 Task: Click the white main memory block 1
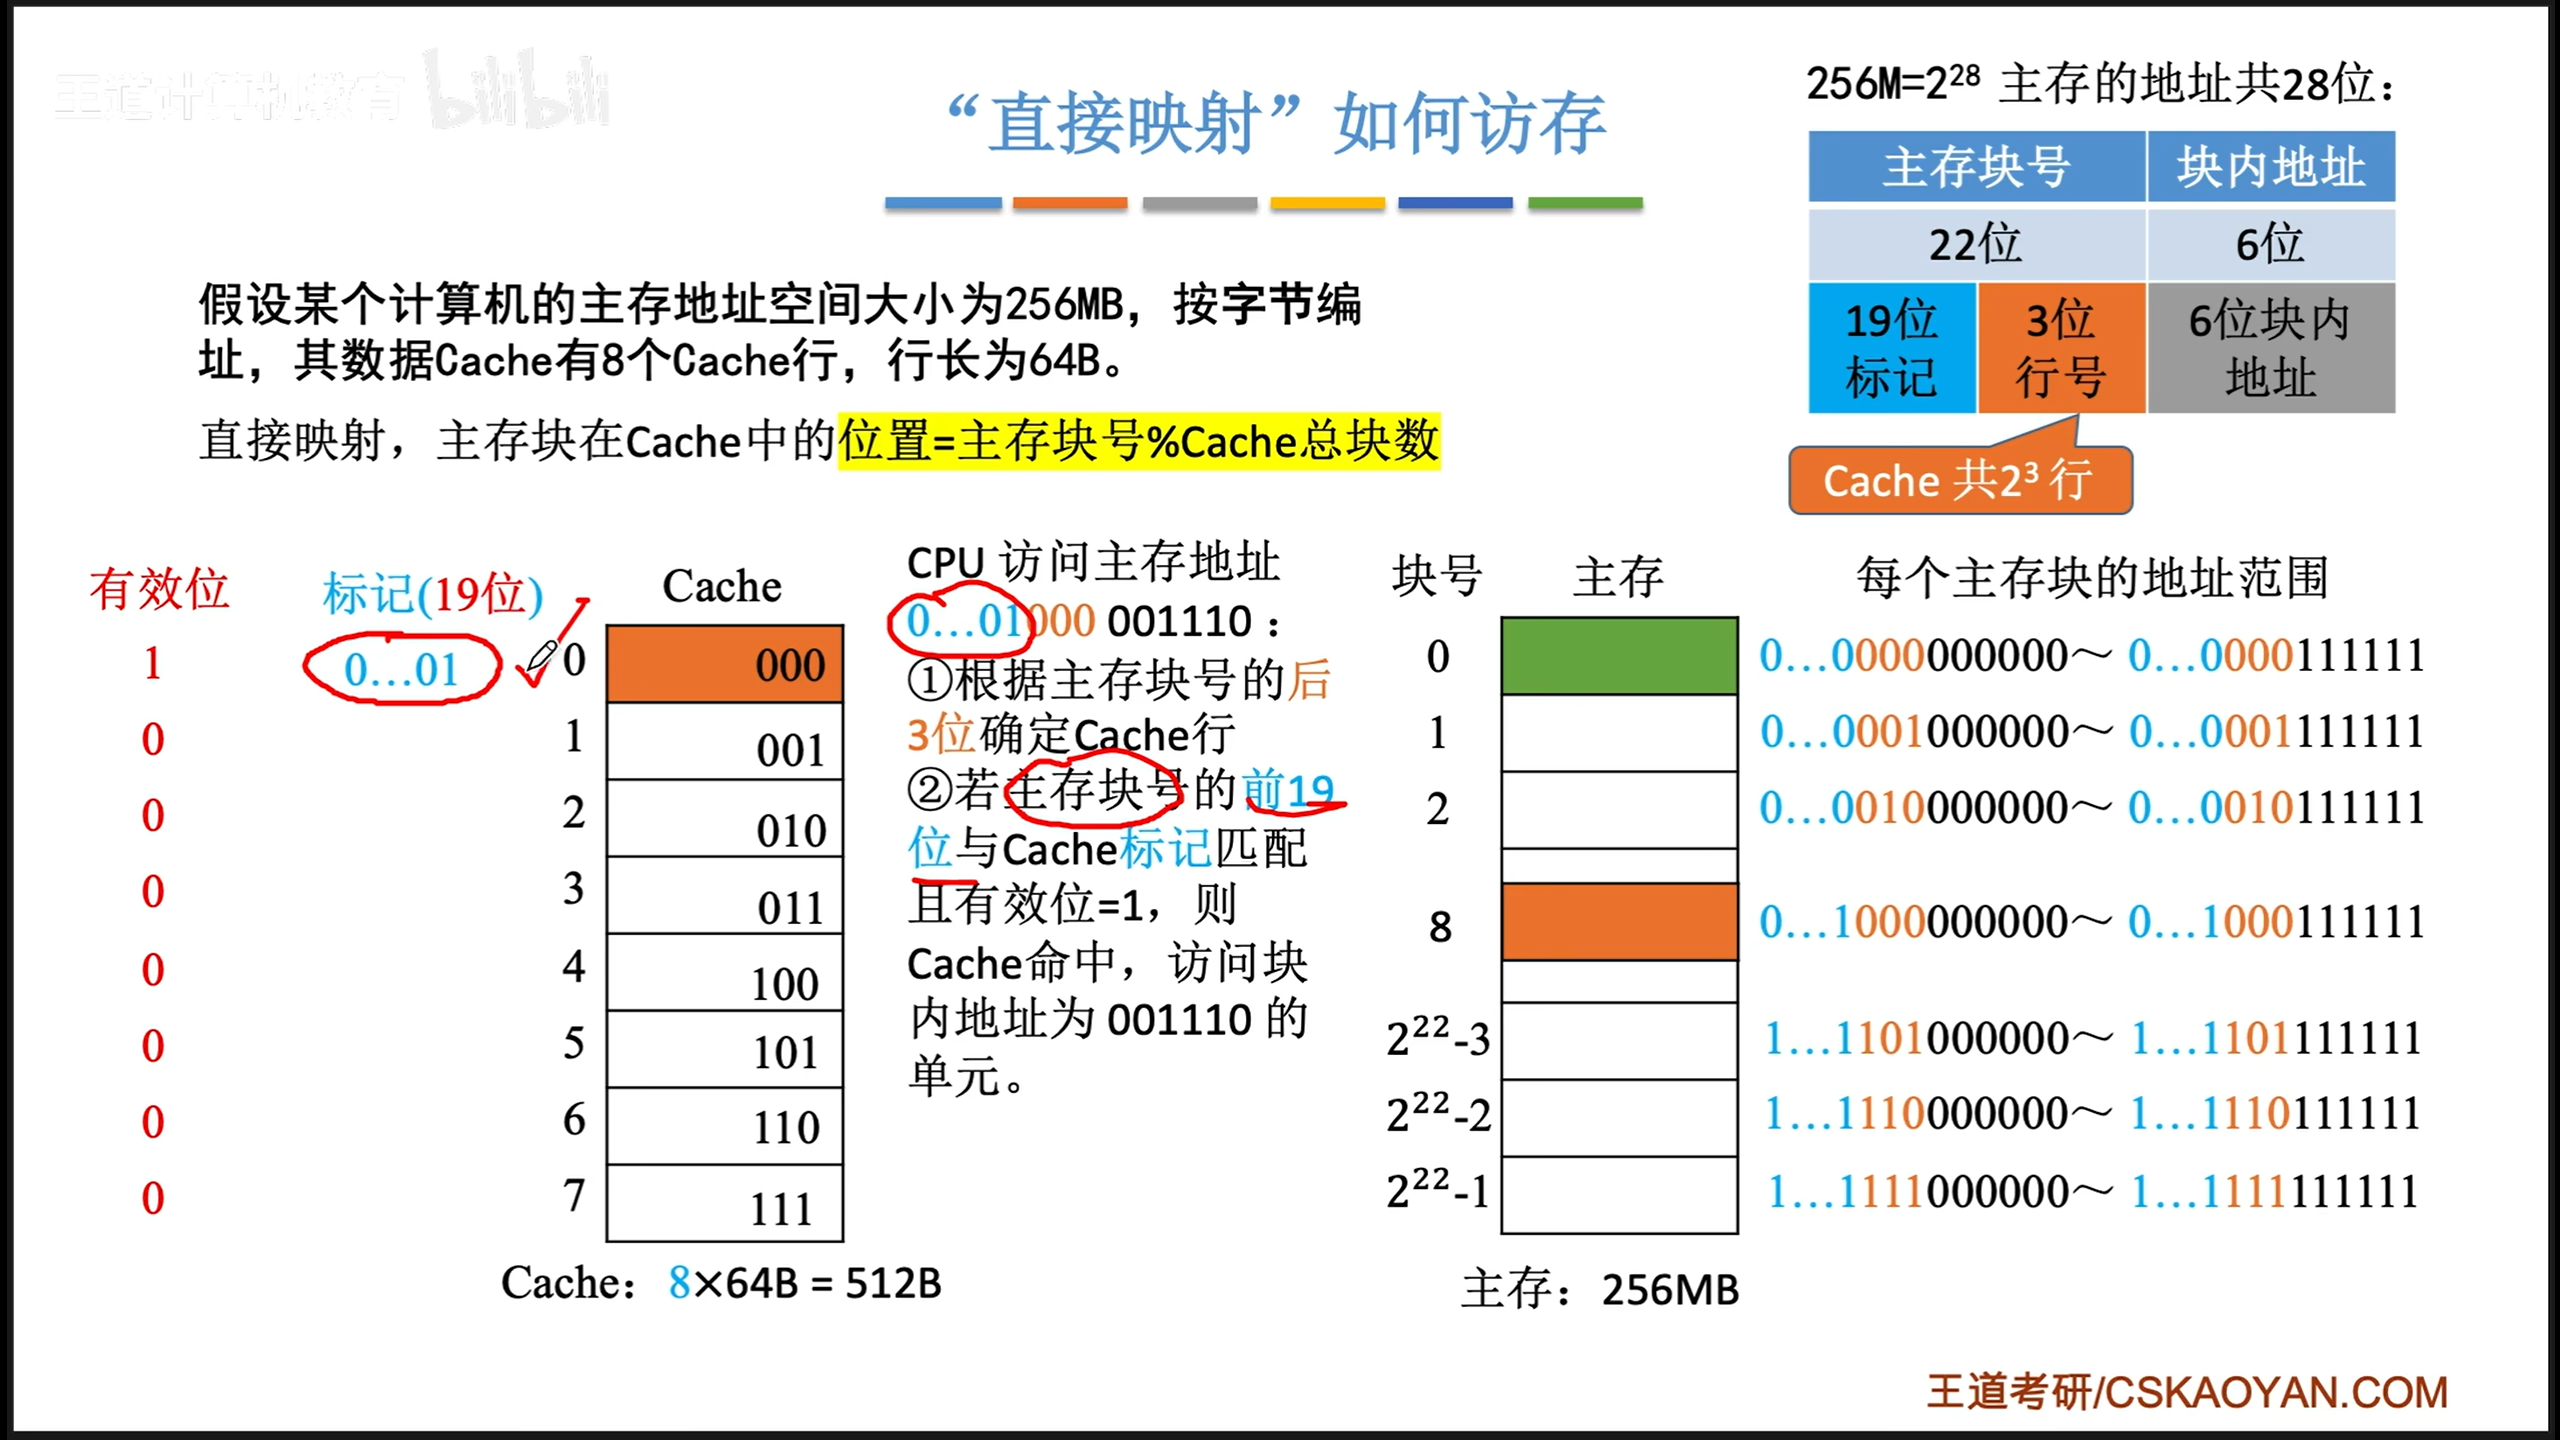pos(1620,733)
